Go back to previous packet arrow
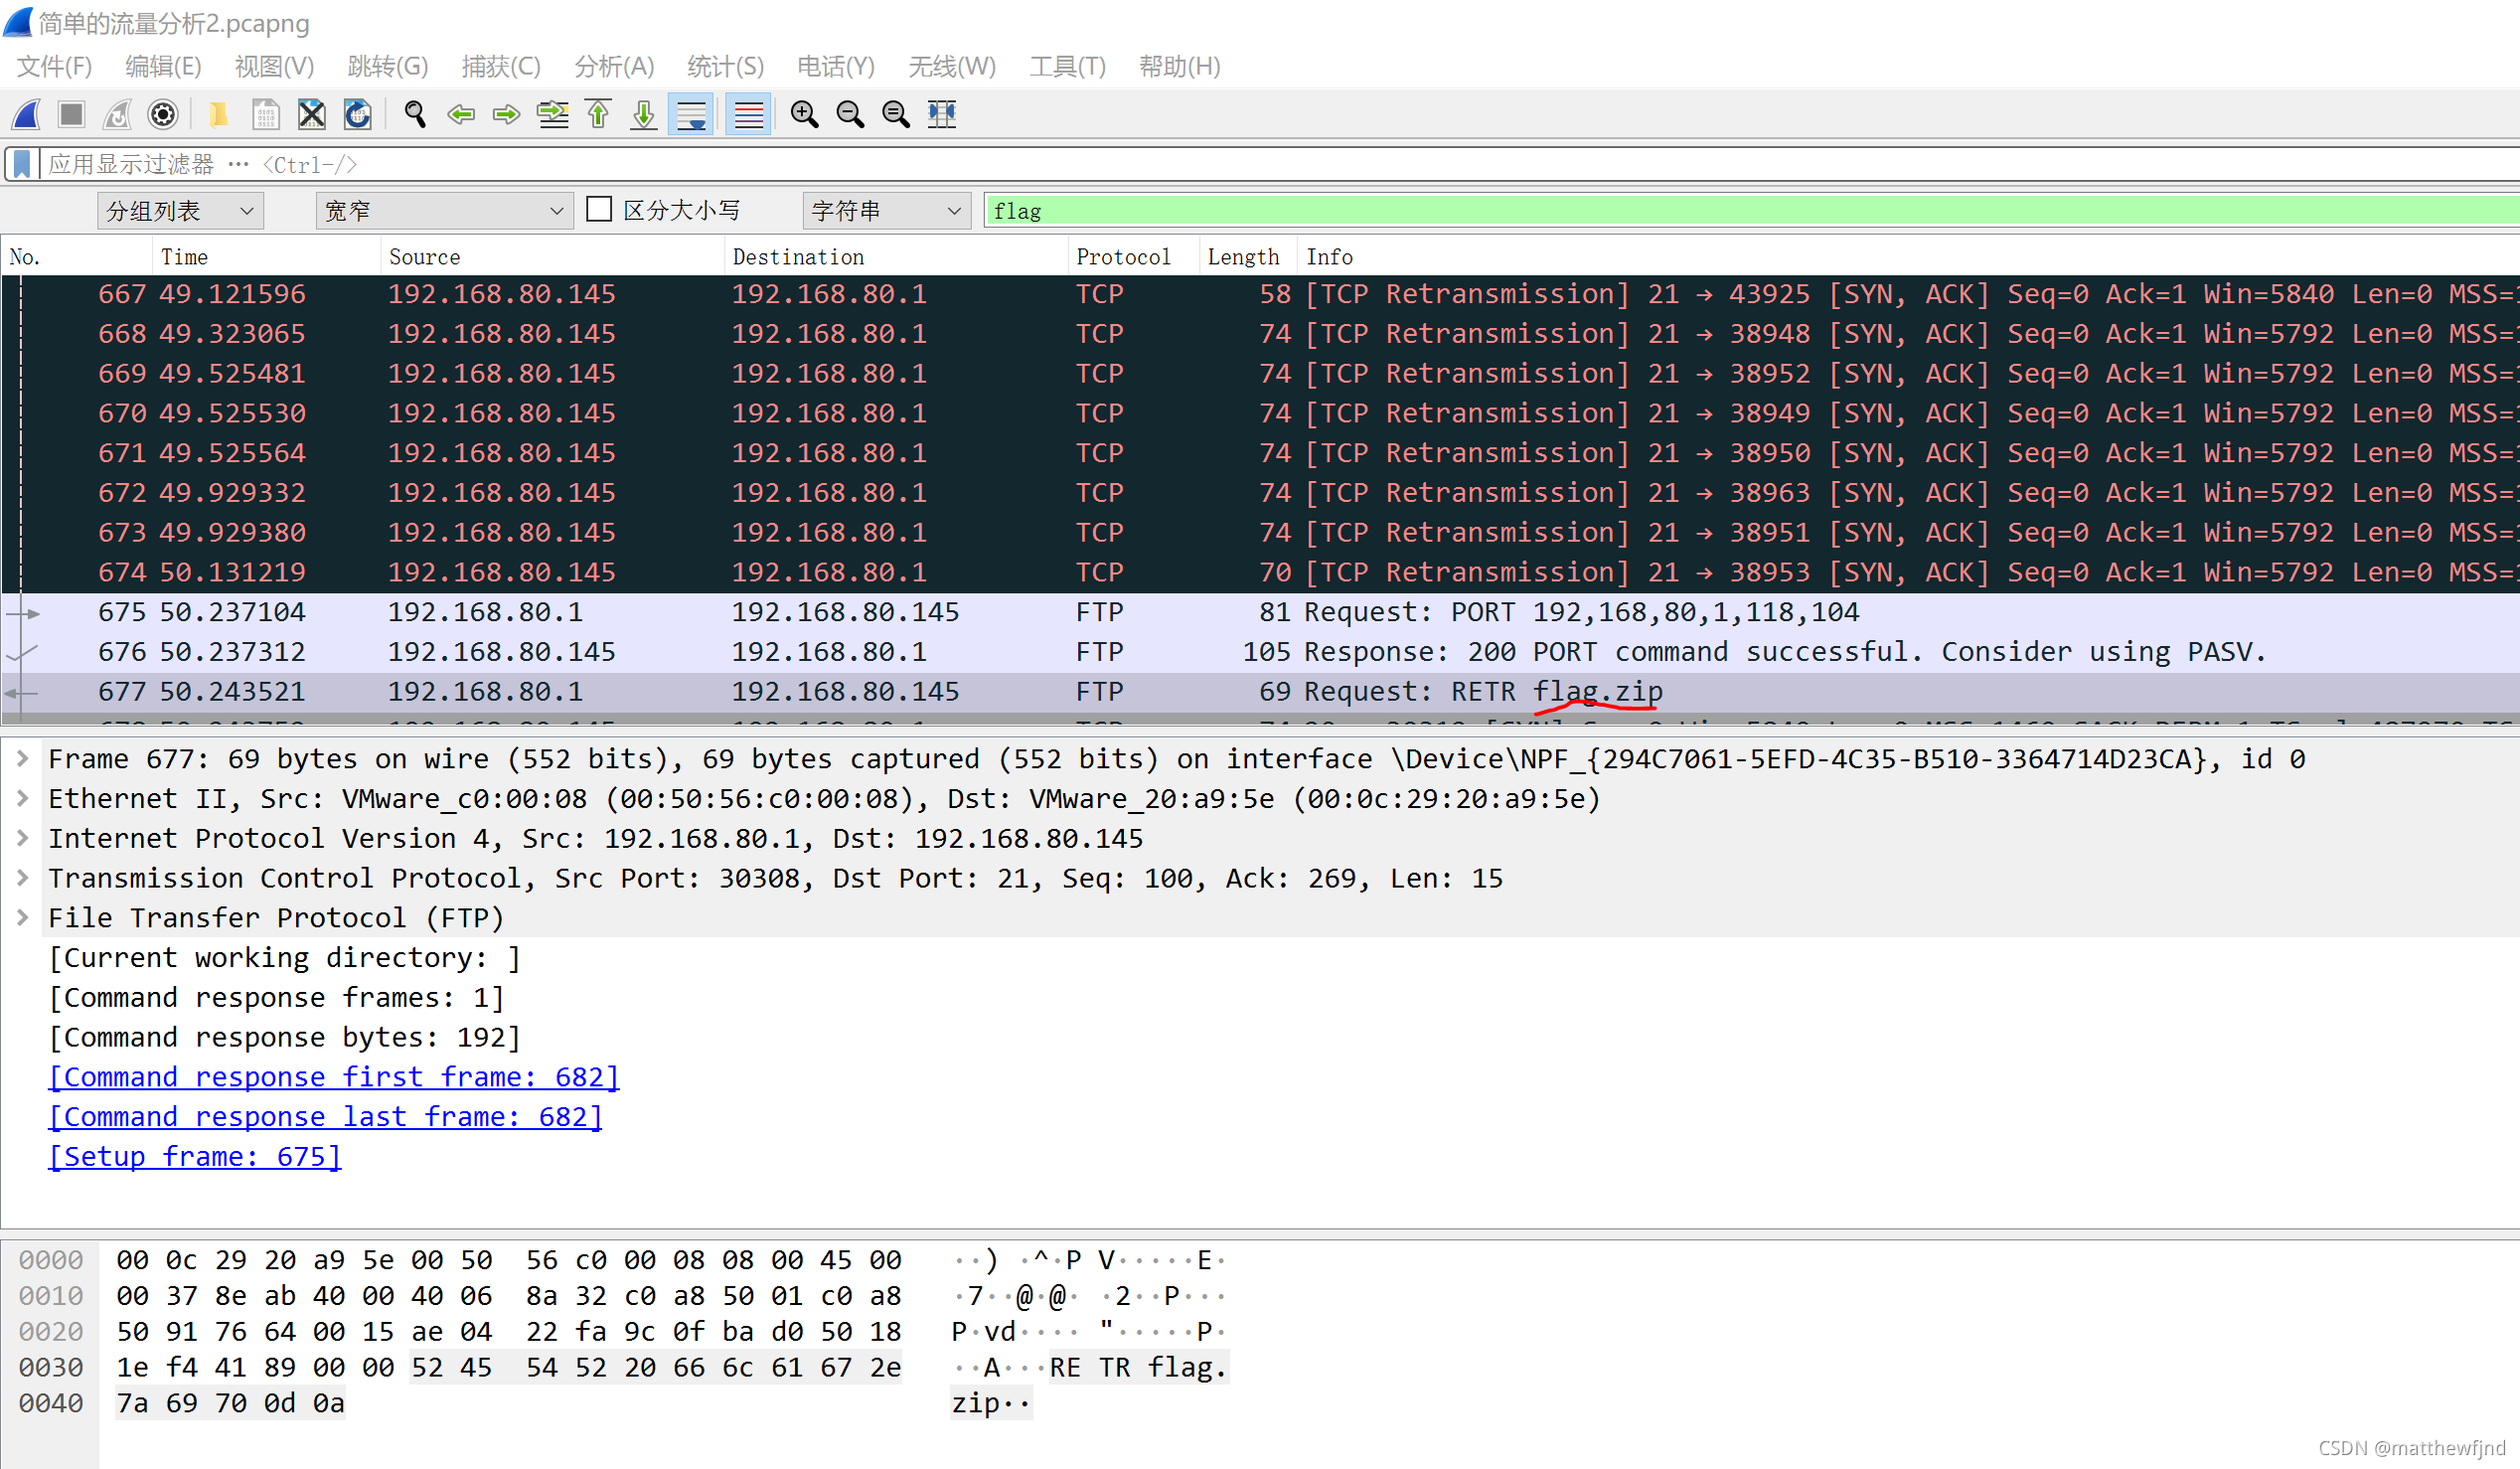Viewport: 2520px width, 1469px height. pyautogui.click(x=461, y=114)
